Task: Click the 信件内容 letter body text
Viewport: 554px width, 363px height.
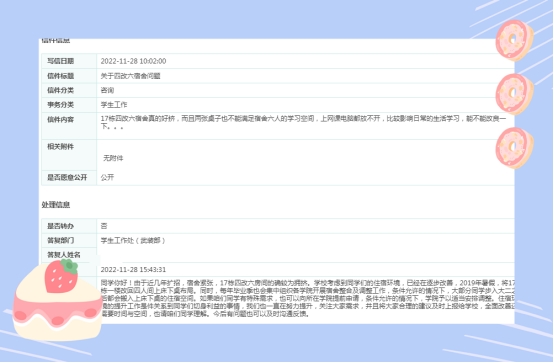Action: [303, 122]
